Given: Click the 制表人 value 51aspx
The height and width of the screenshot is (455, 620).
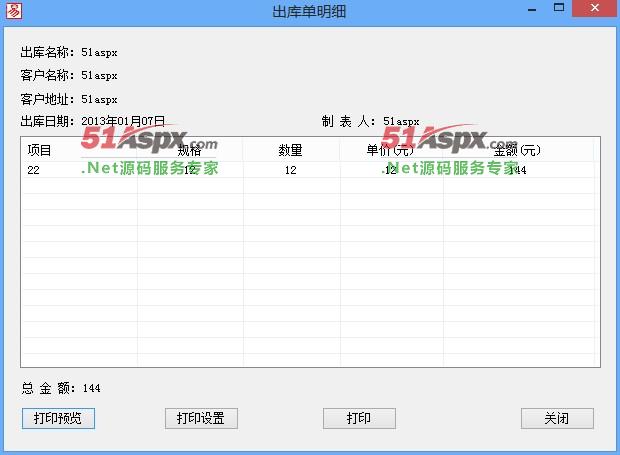Looking at the screenshot, I should click(x=401, y=121).
